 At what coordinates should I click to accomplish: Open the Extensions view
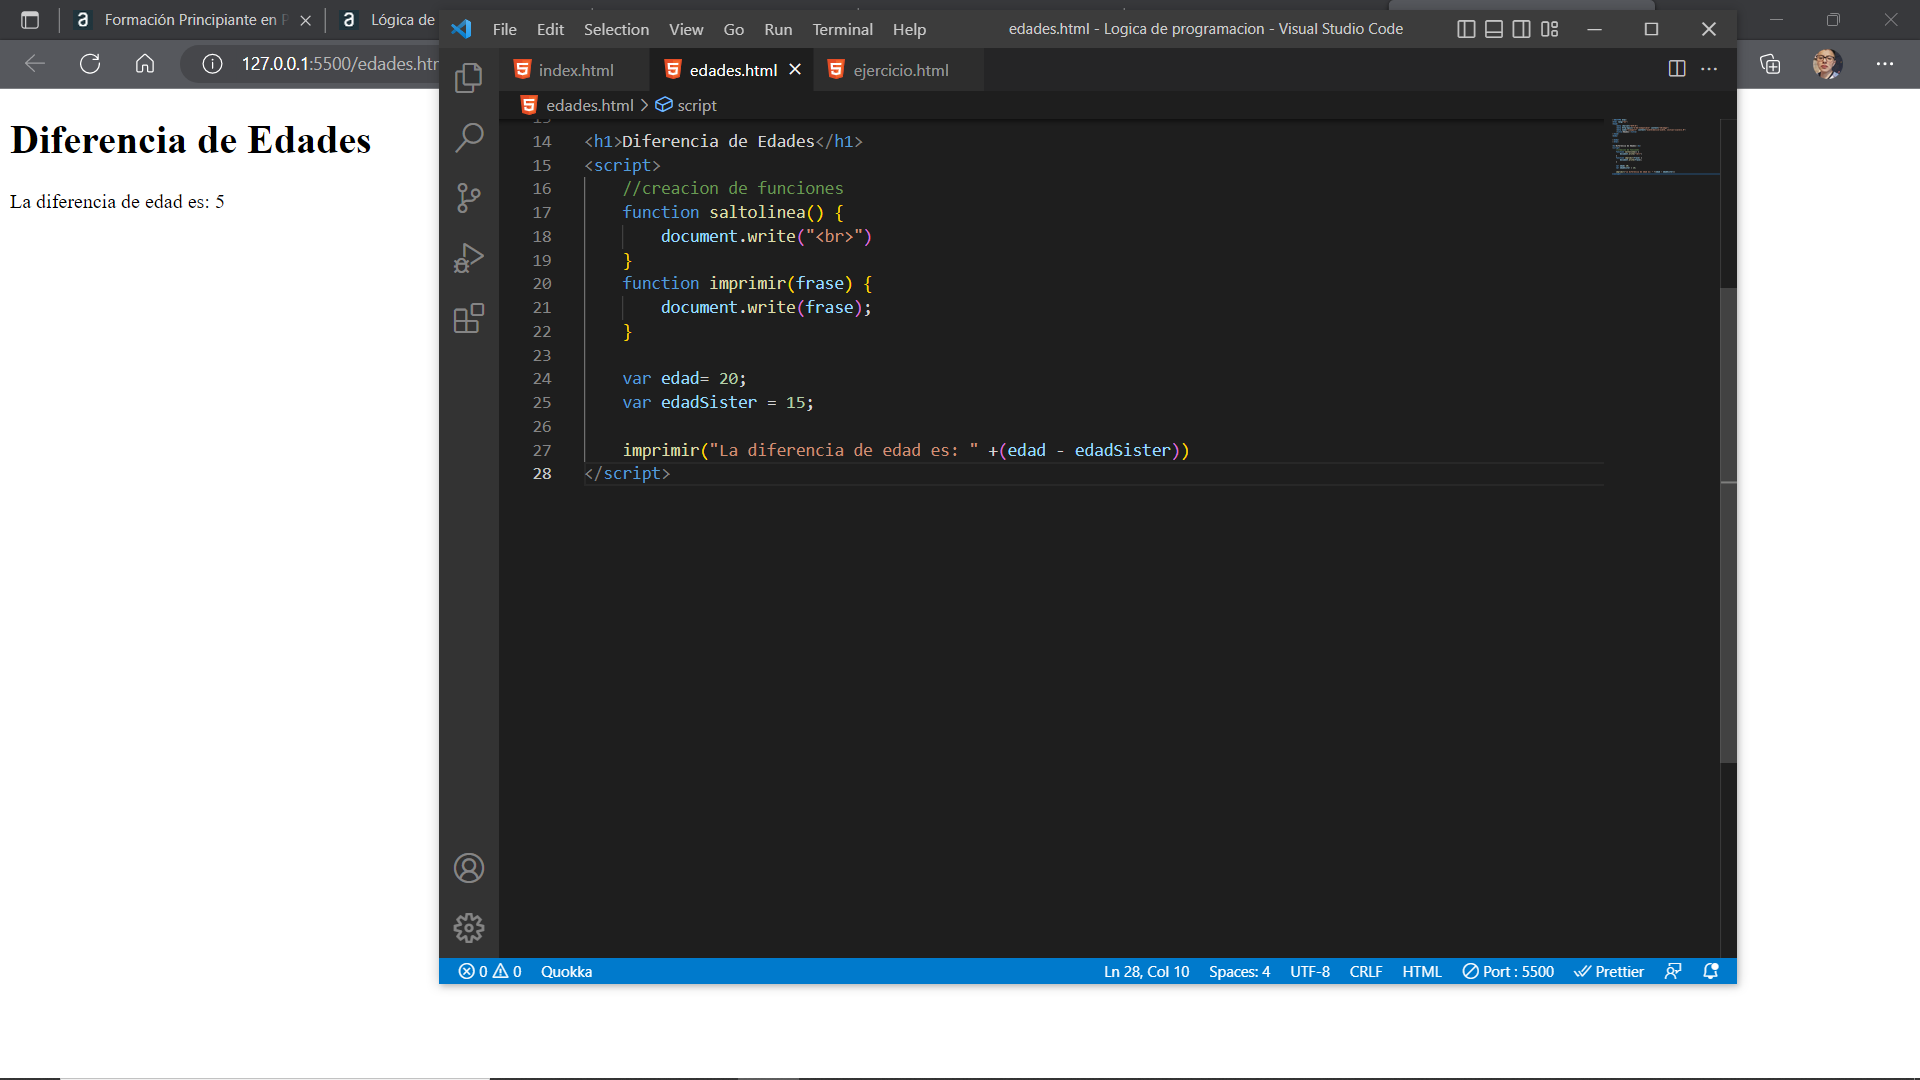click(x=468, y=318)
